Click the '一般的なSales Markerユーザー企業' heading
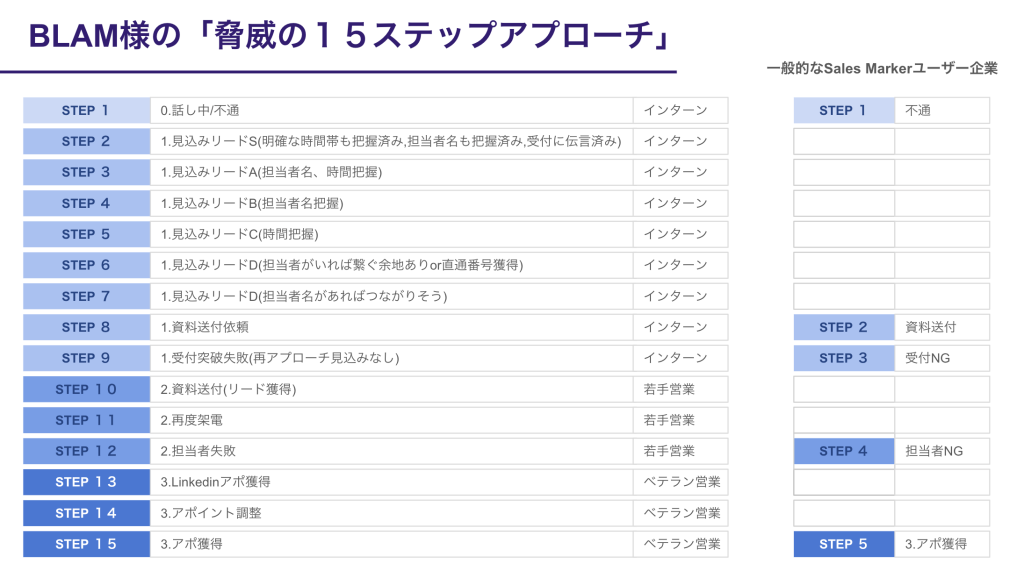 click(x=881, y=69)
